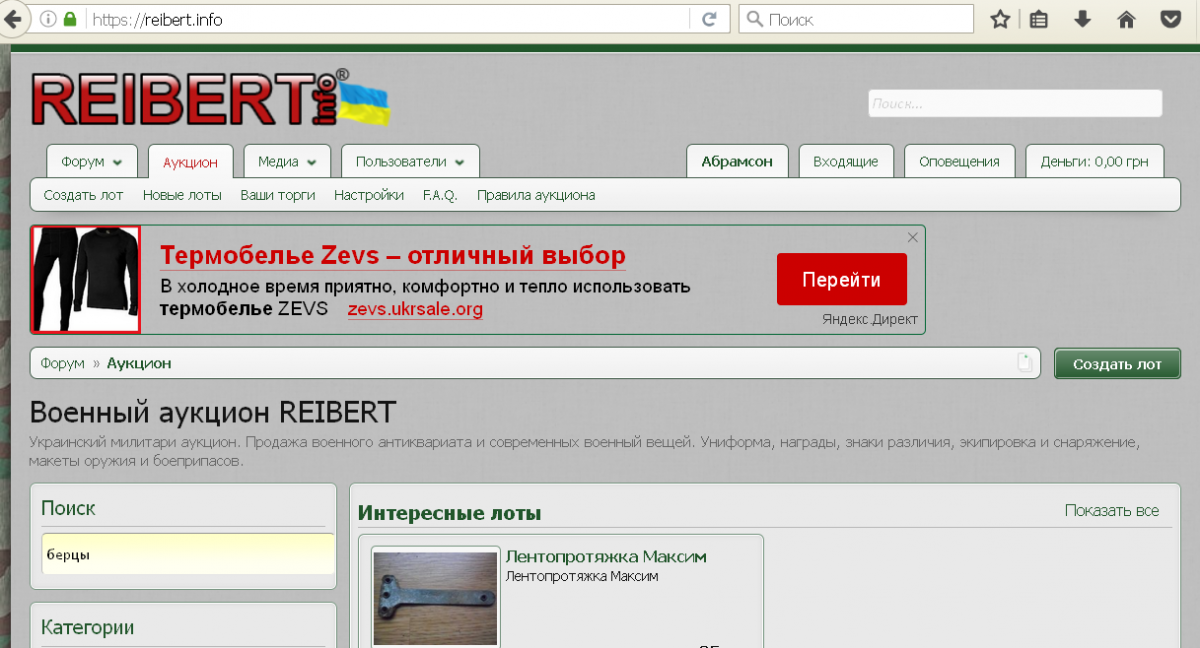
Task: Open the Лентопротяжка Максим lot thumbnail
Action: pos(435,598)
